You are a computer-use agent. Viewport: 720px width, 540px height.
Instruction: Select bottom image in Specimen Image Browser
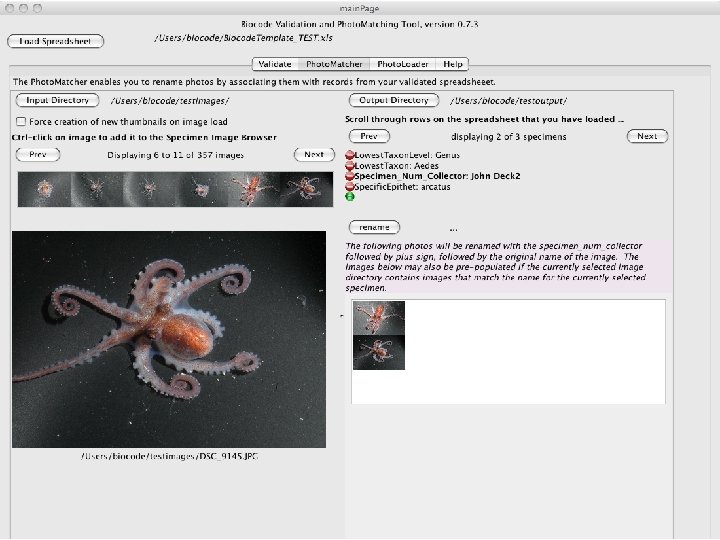379,352
